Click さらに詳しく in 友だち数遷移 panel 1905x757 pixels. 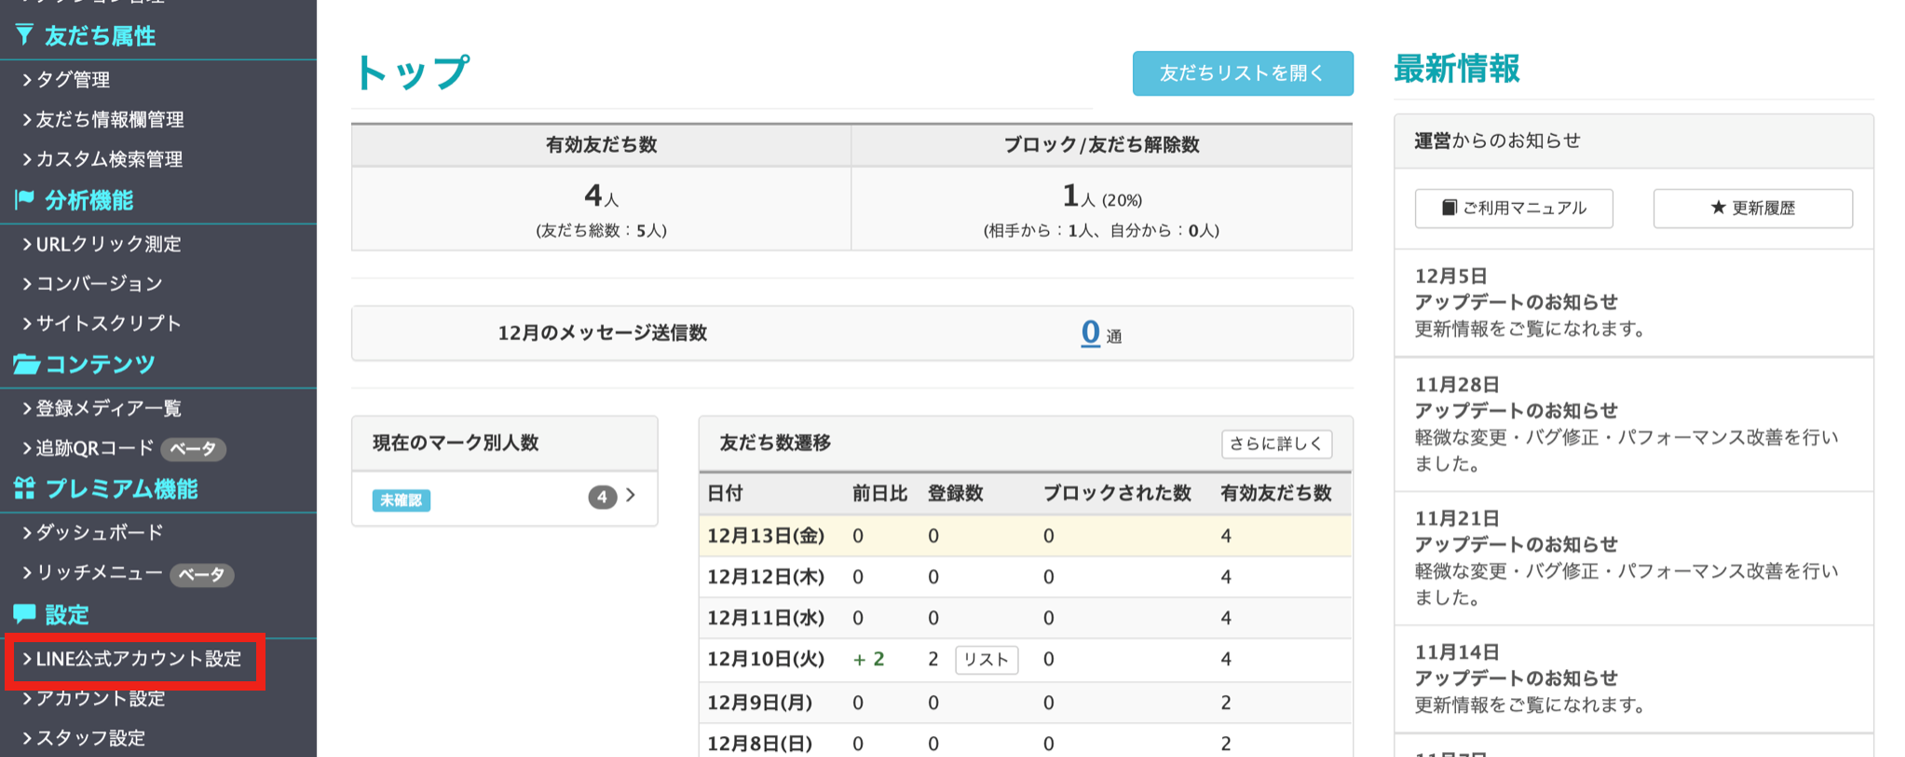pos(1276,443)
